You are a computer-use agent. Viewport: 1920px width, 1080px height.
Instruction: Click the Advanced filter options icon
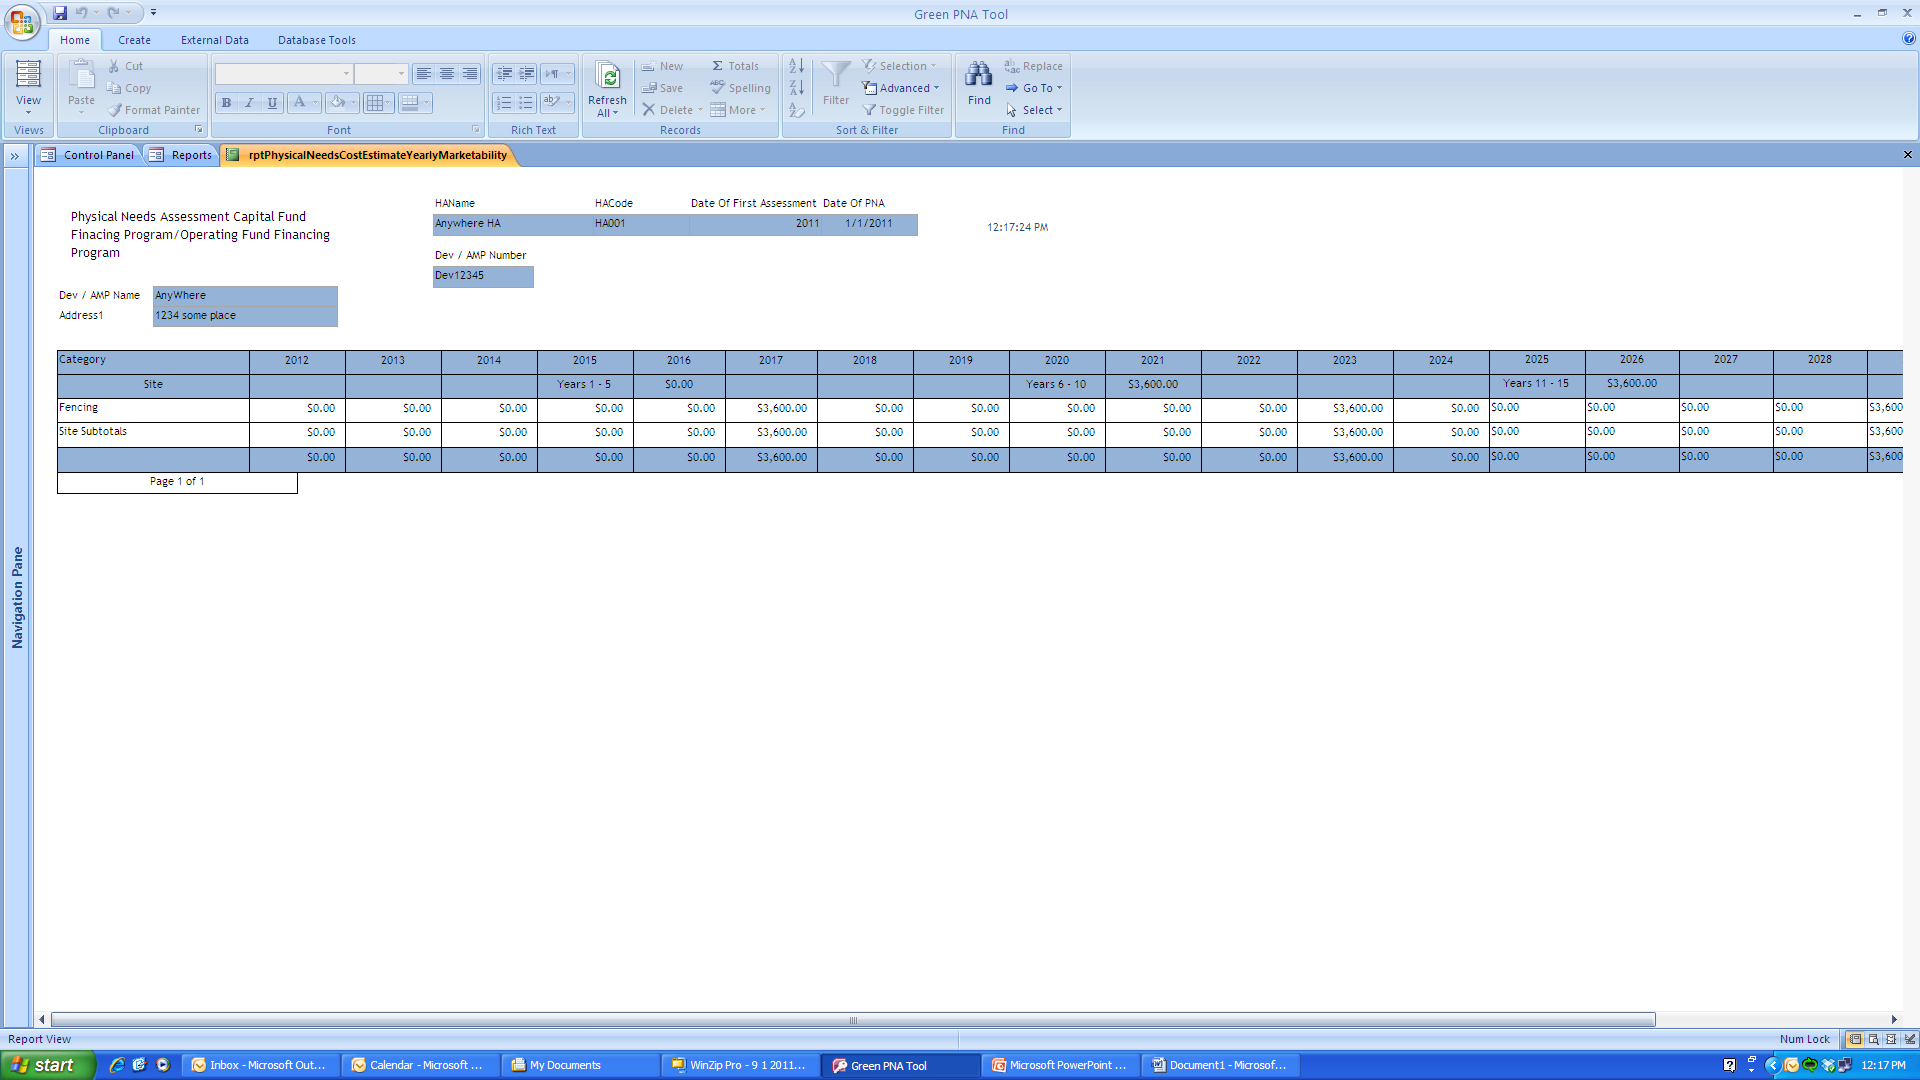click(870, 88)
